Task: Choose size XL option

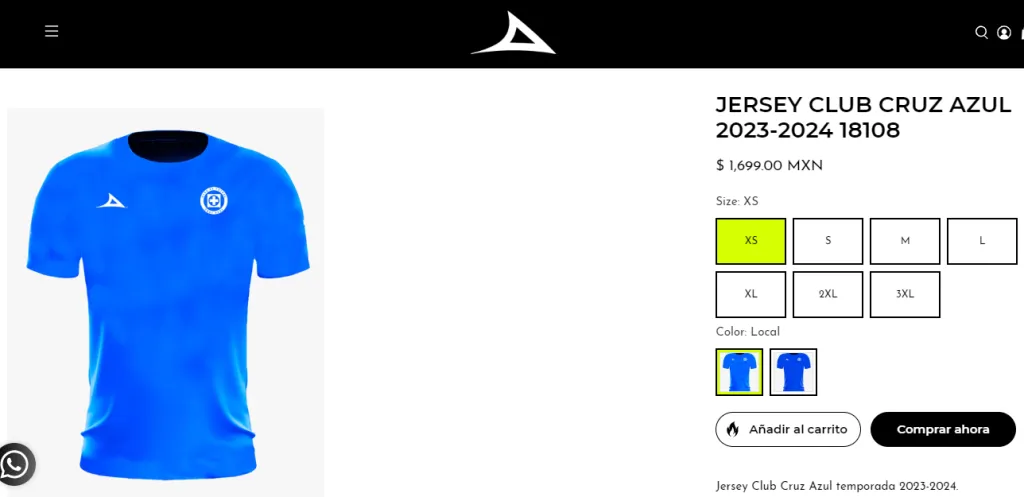Action: [x=751, y=295]
